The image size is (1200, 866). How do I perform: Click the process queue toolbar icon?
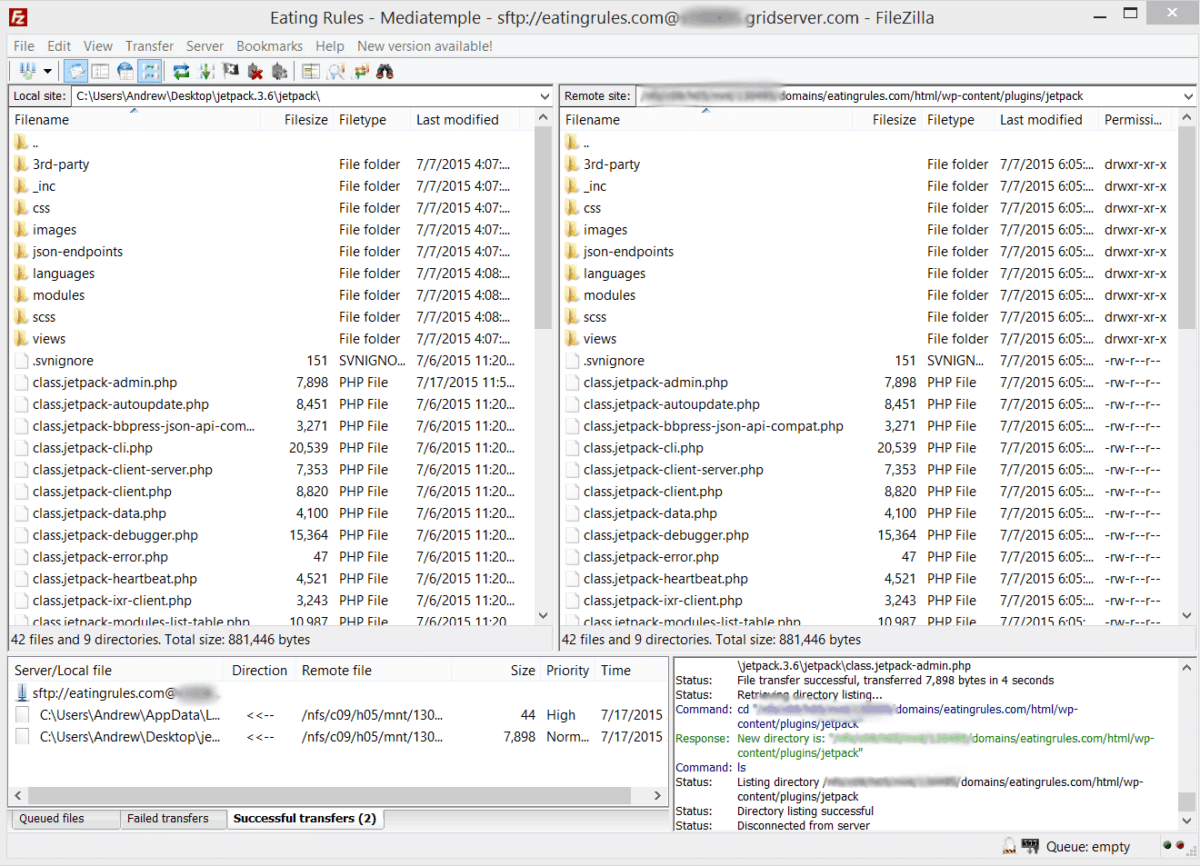(206, 71)
